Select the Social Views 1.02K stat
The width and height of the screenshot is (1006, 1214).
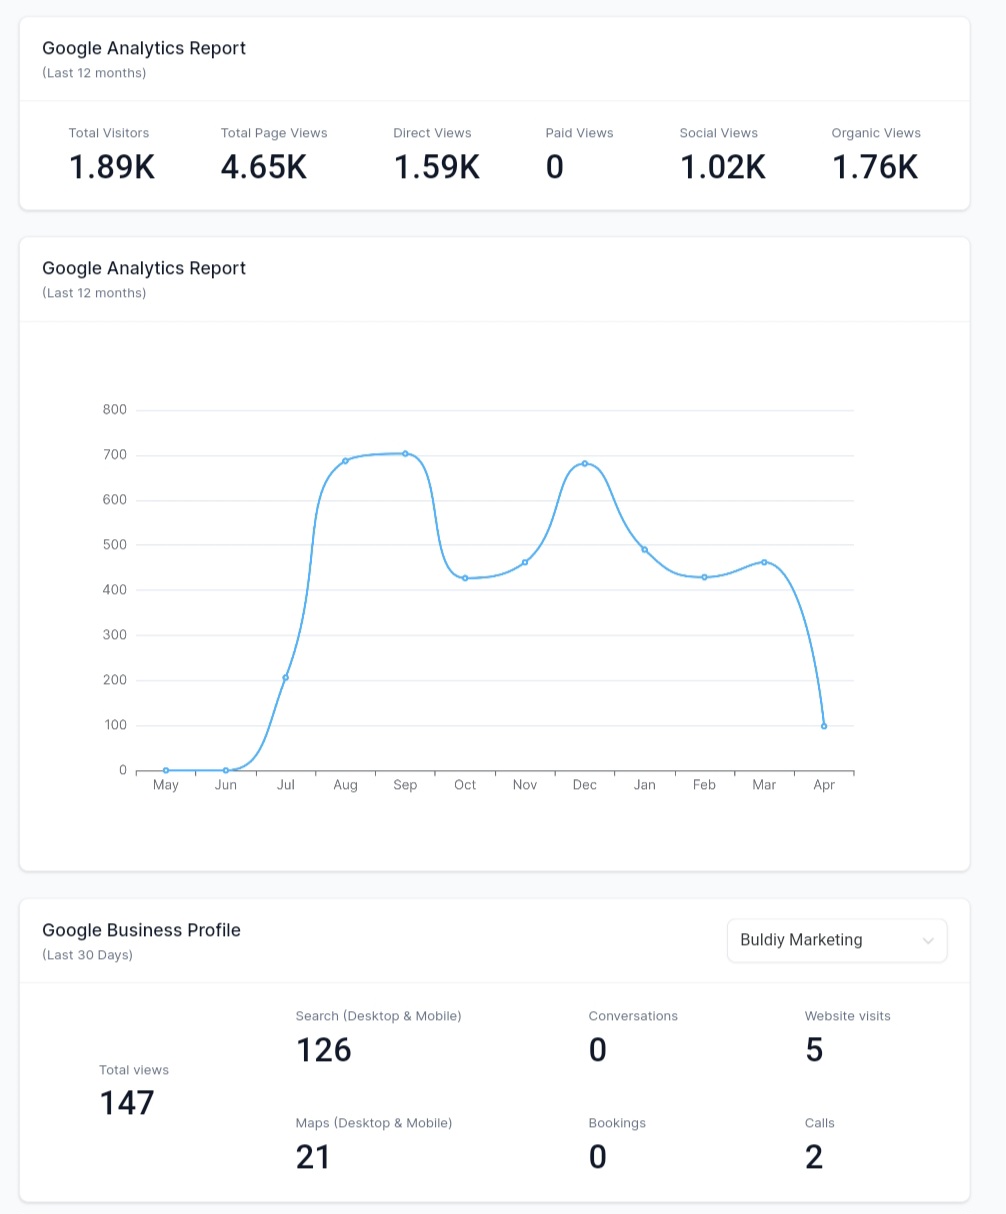(x=722, y=167)
